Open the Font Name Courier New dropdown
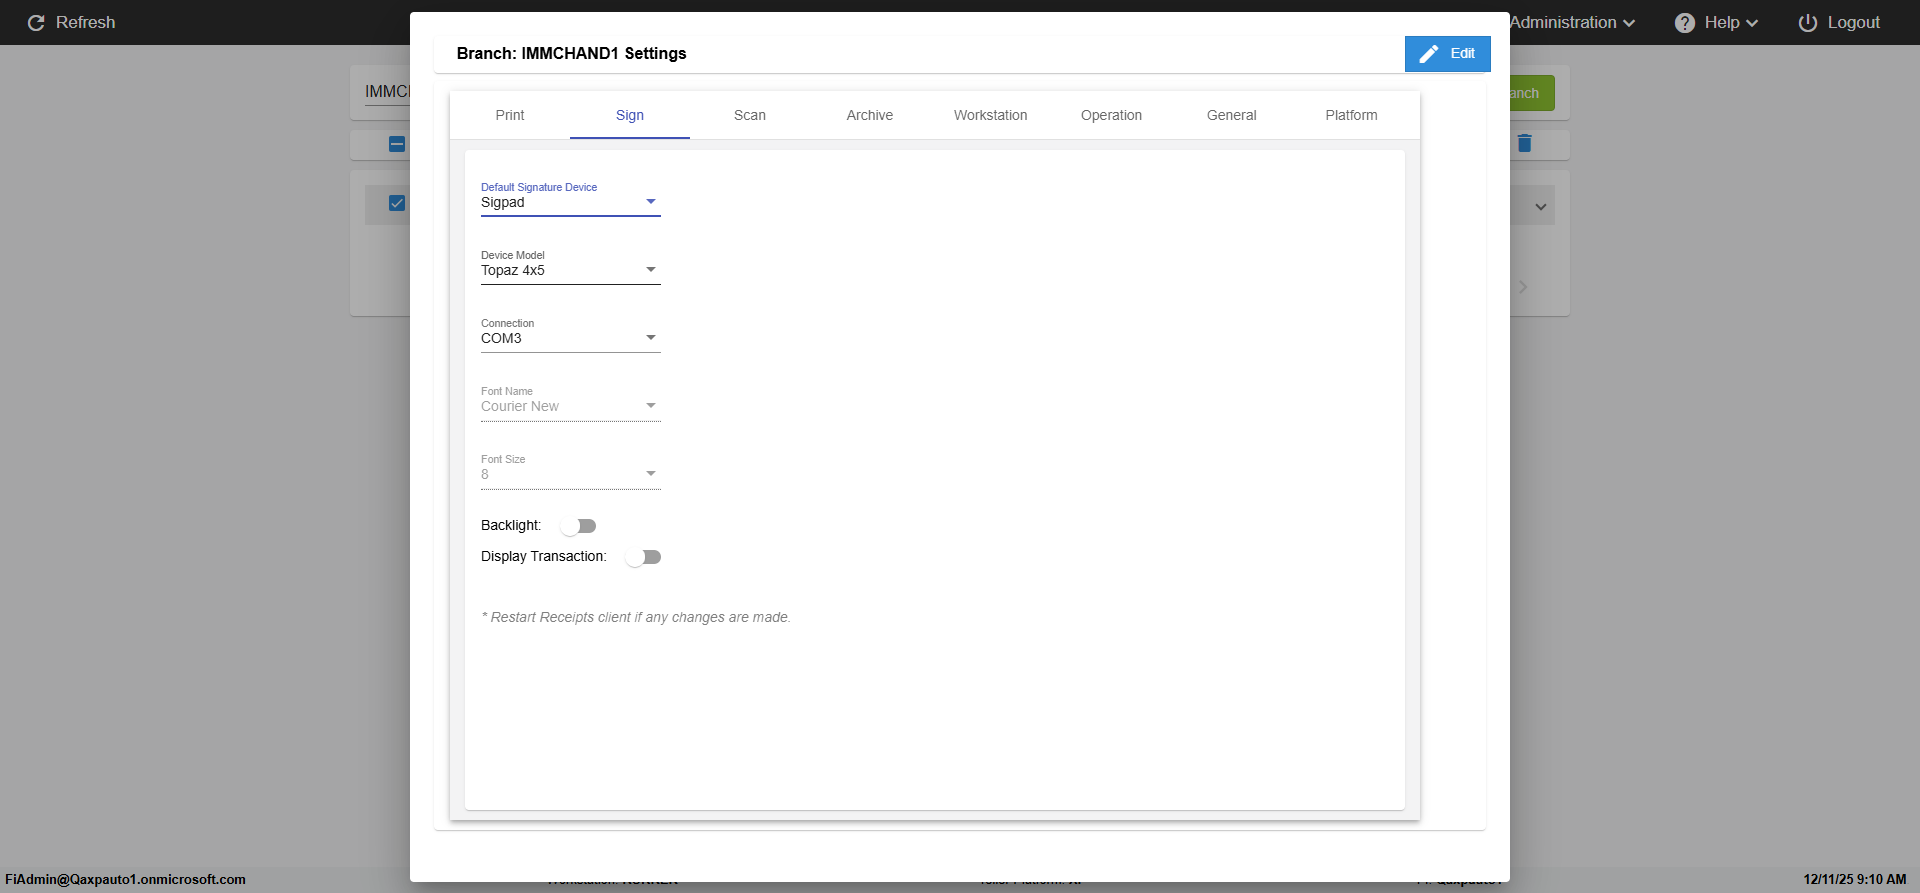The height and width of the screenshot is (893, 1920). [570, 406]
